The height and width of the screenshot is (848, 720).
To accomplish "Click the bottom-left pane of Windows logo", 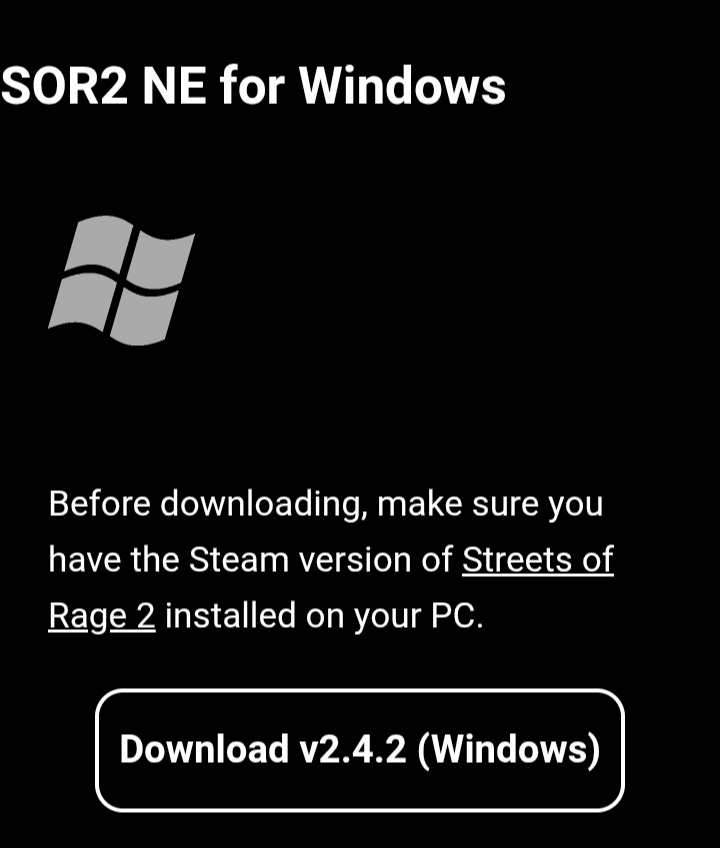I will click(x=82, y=301).
